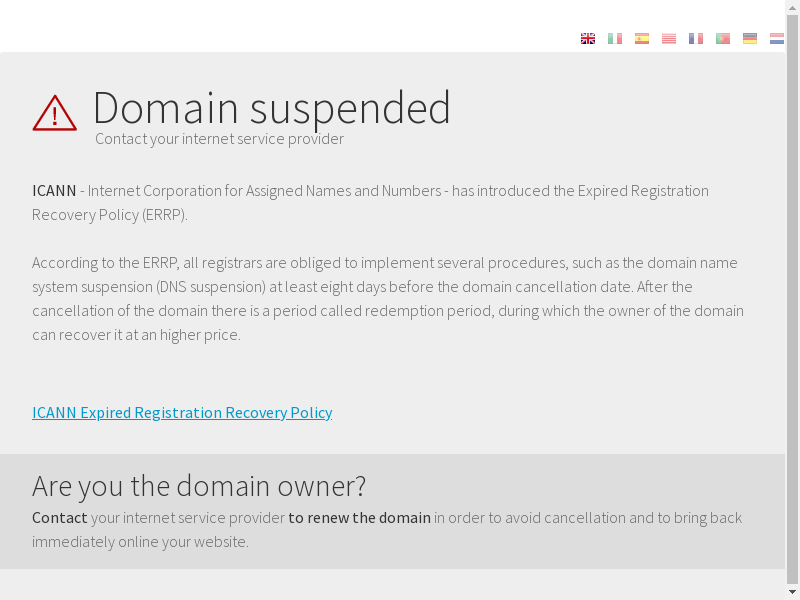Viewport: 800px width, 600px height.
Task: Click the scrollbar down arrow
Action: 792,593
